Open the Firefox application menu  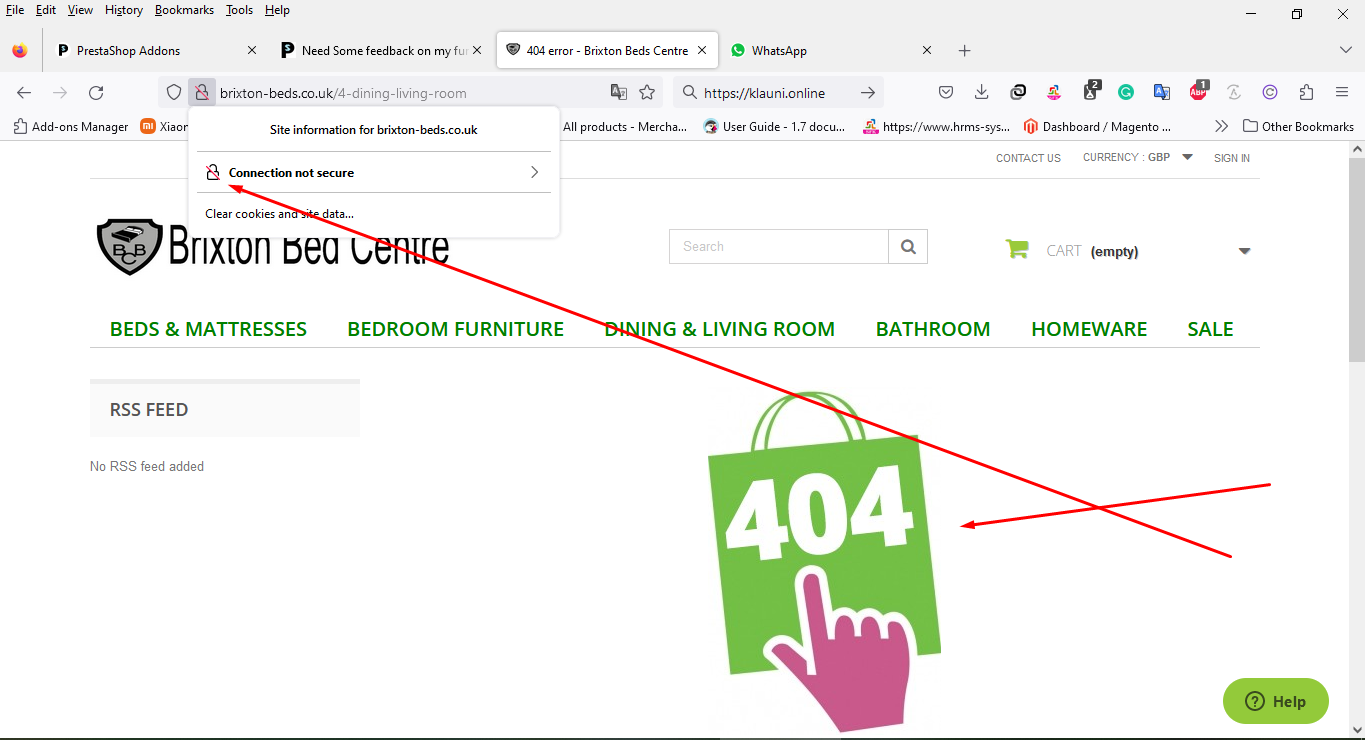[x=1342, y=93]
